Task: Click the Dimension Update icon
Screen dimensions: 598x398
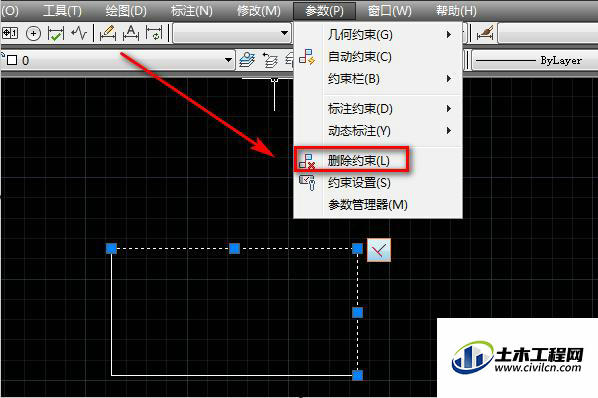Action: (154, 34)
